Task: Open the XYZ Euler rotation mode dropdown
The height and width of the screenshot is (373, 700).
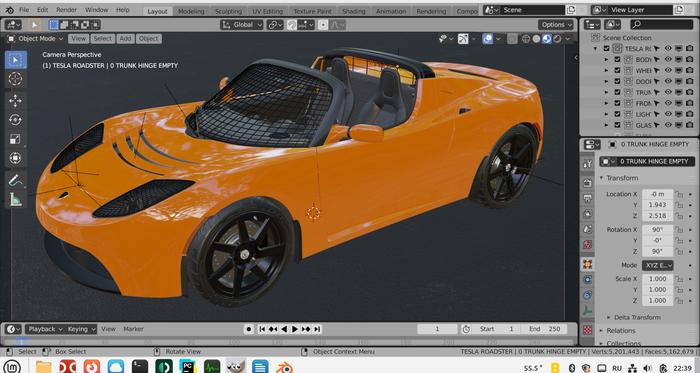Action: tap(658, 265)
